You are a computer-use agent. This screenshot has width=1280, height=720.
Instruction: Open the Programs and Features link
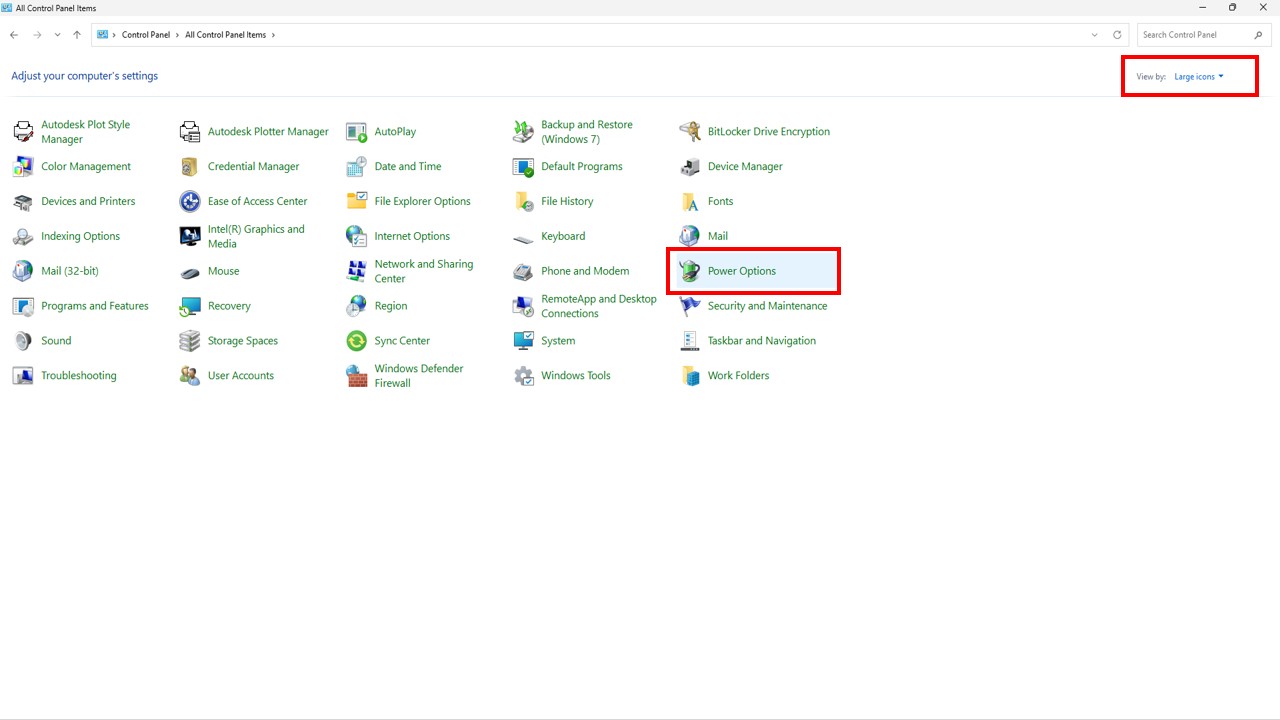(94, 306)
